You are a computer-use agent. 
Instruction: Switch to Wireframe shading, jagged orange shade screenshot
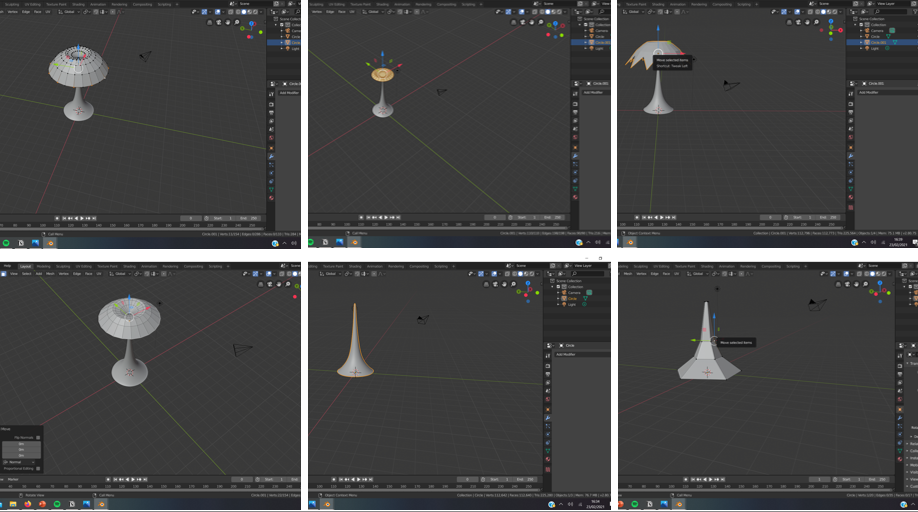point(816,12)
